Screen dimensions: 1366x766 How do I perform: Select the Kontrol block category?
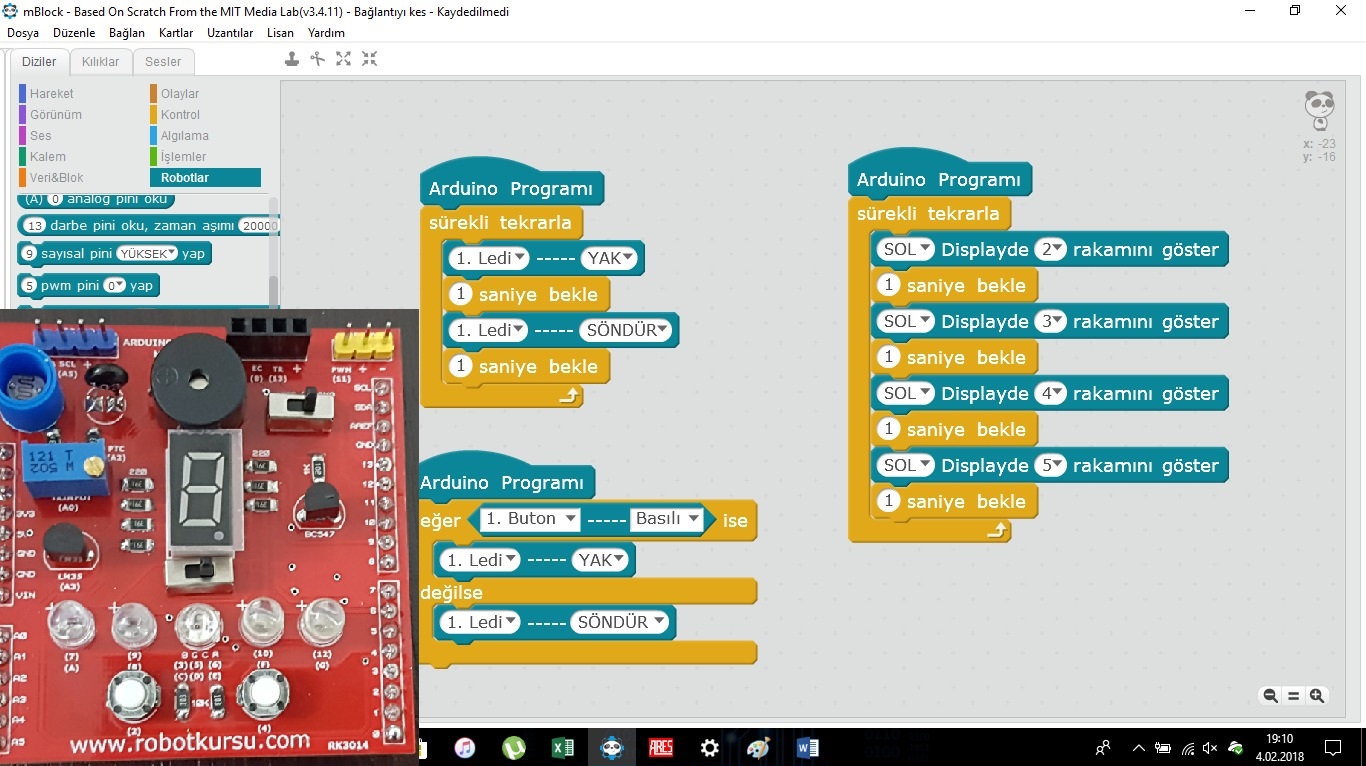coord(180,115)
